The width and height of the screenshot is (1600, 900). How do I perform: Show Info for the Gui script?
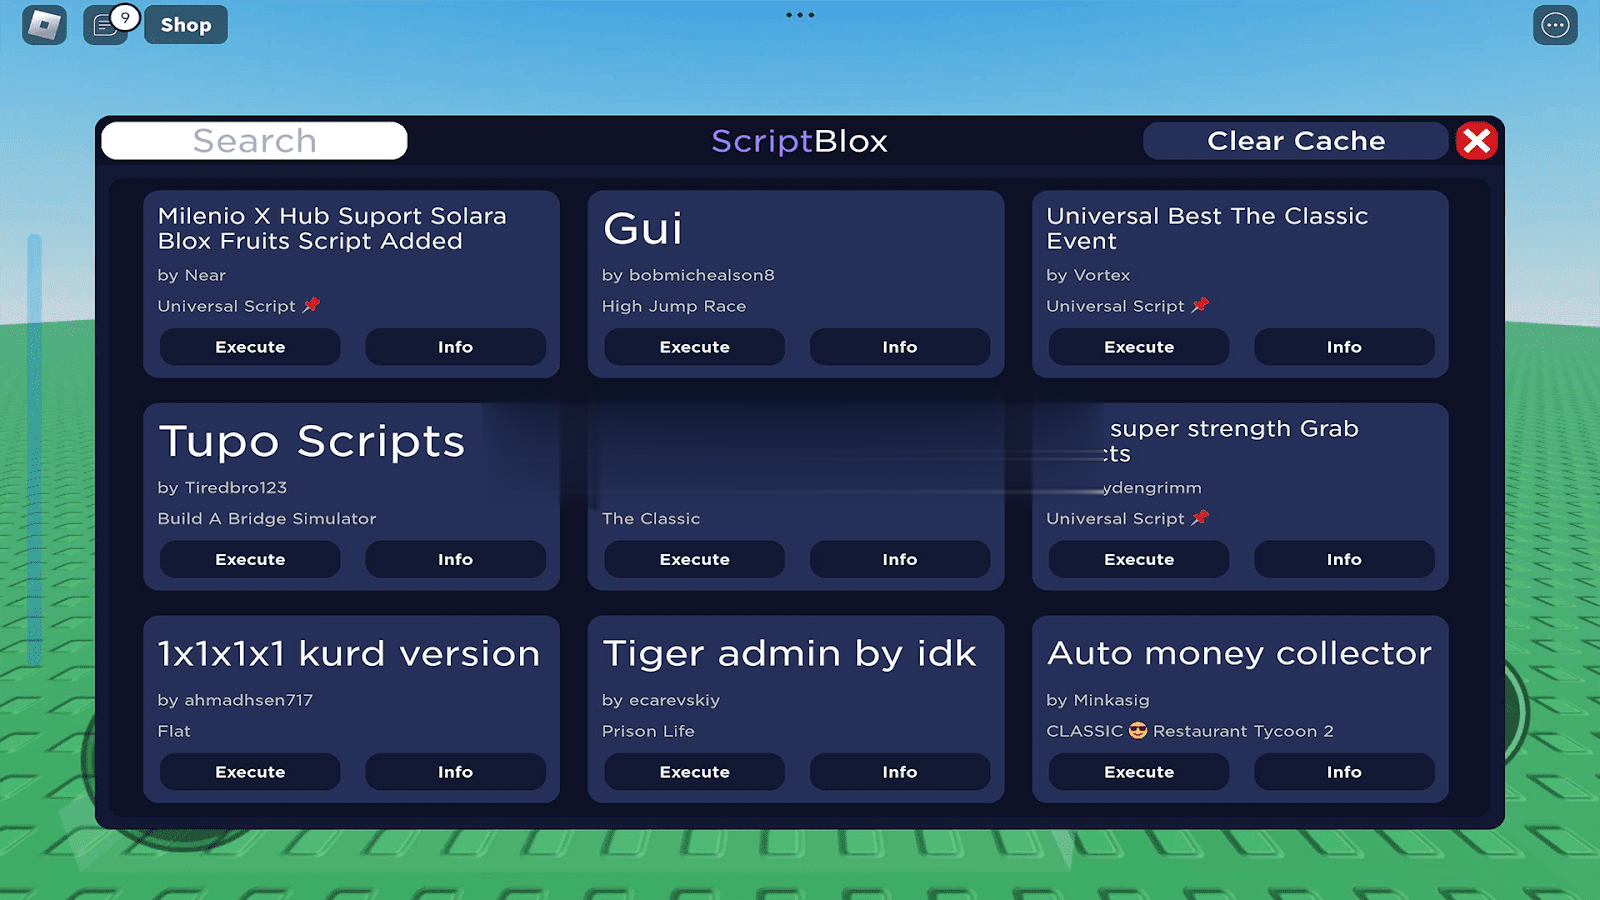[x=899, y=347]
